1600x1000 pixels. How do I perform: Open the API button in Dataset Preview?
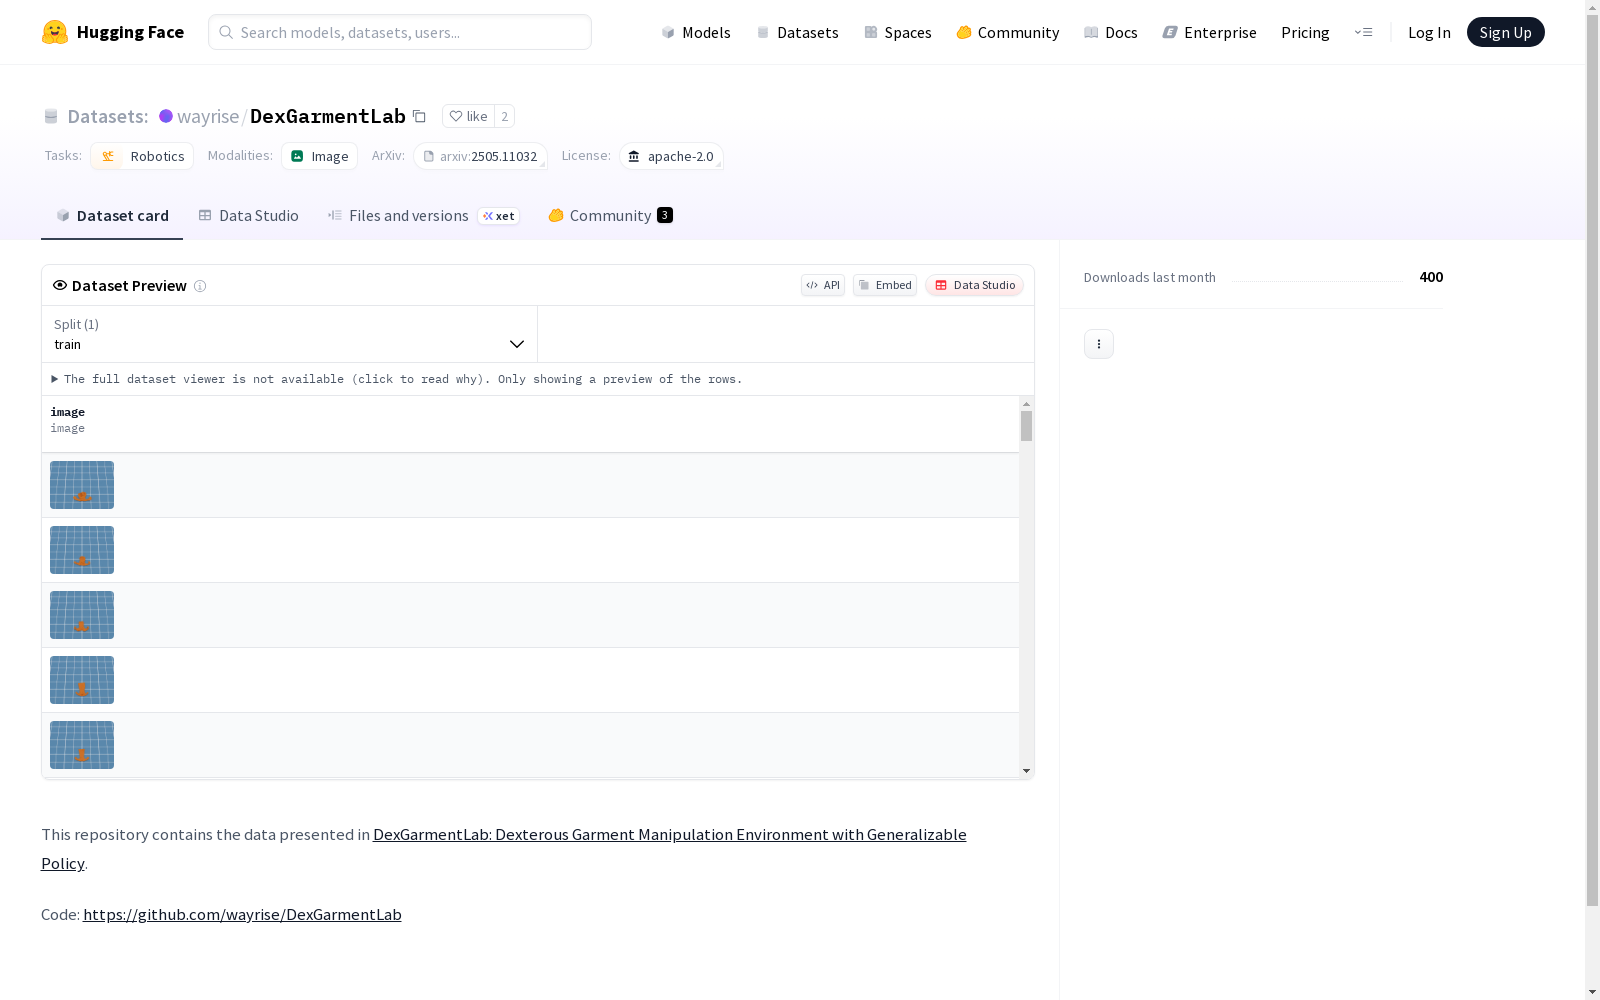(823, 285)
